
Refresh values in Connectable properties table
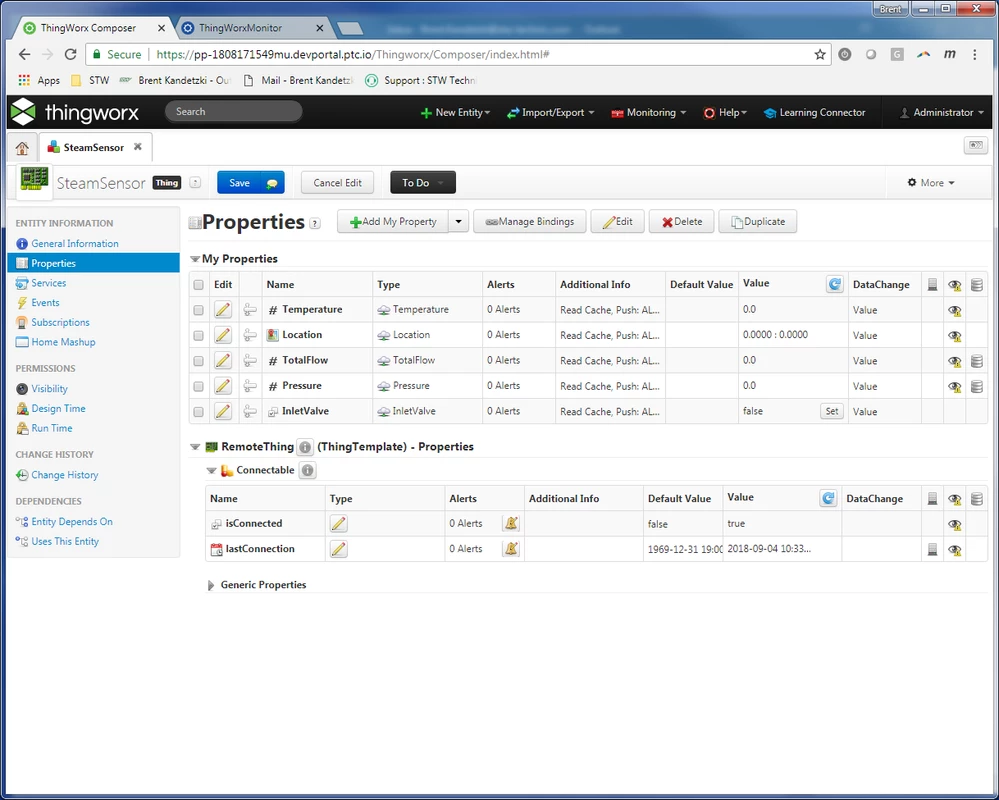pos(828,498)
